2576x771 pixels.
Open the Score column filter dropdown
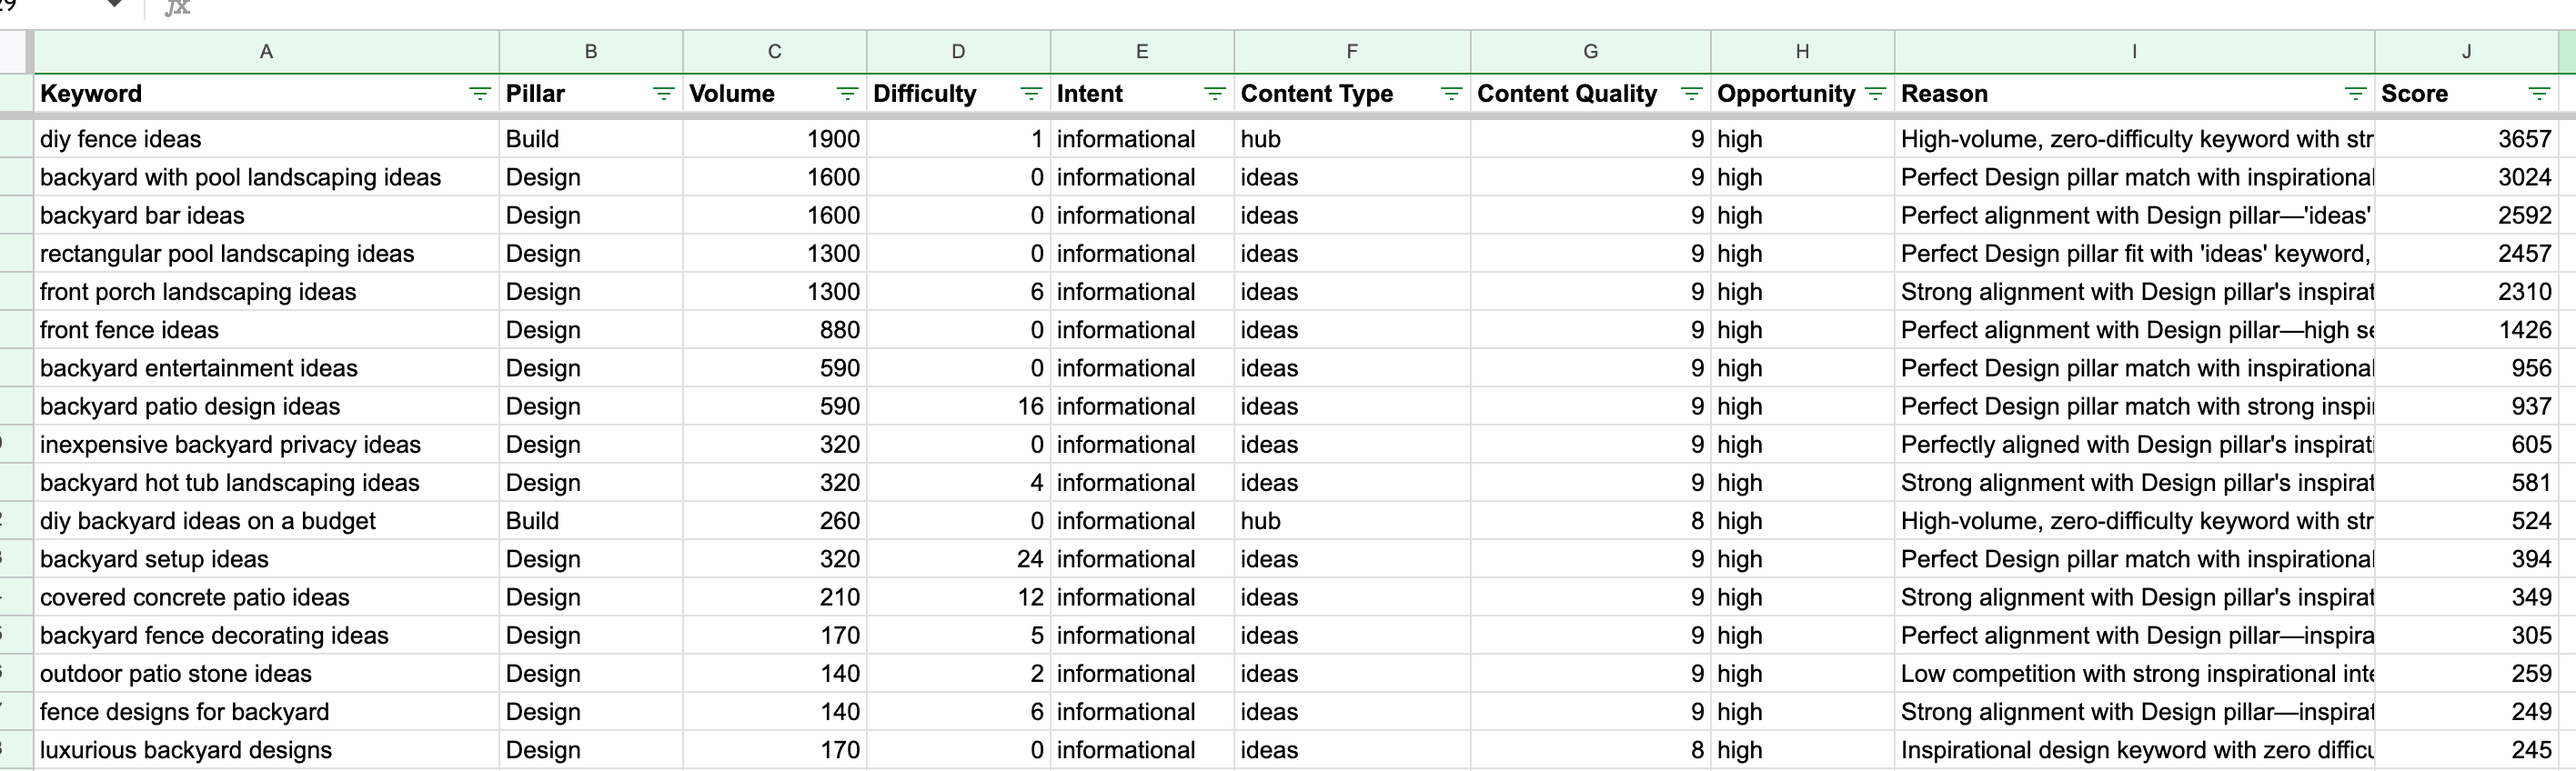(2539, 94)
